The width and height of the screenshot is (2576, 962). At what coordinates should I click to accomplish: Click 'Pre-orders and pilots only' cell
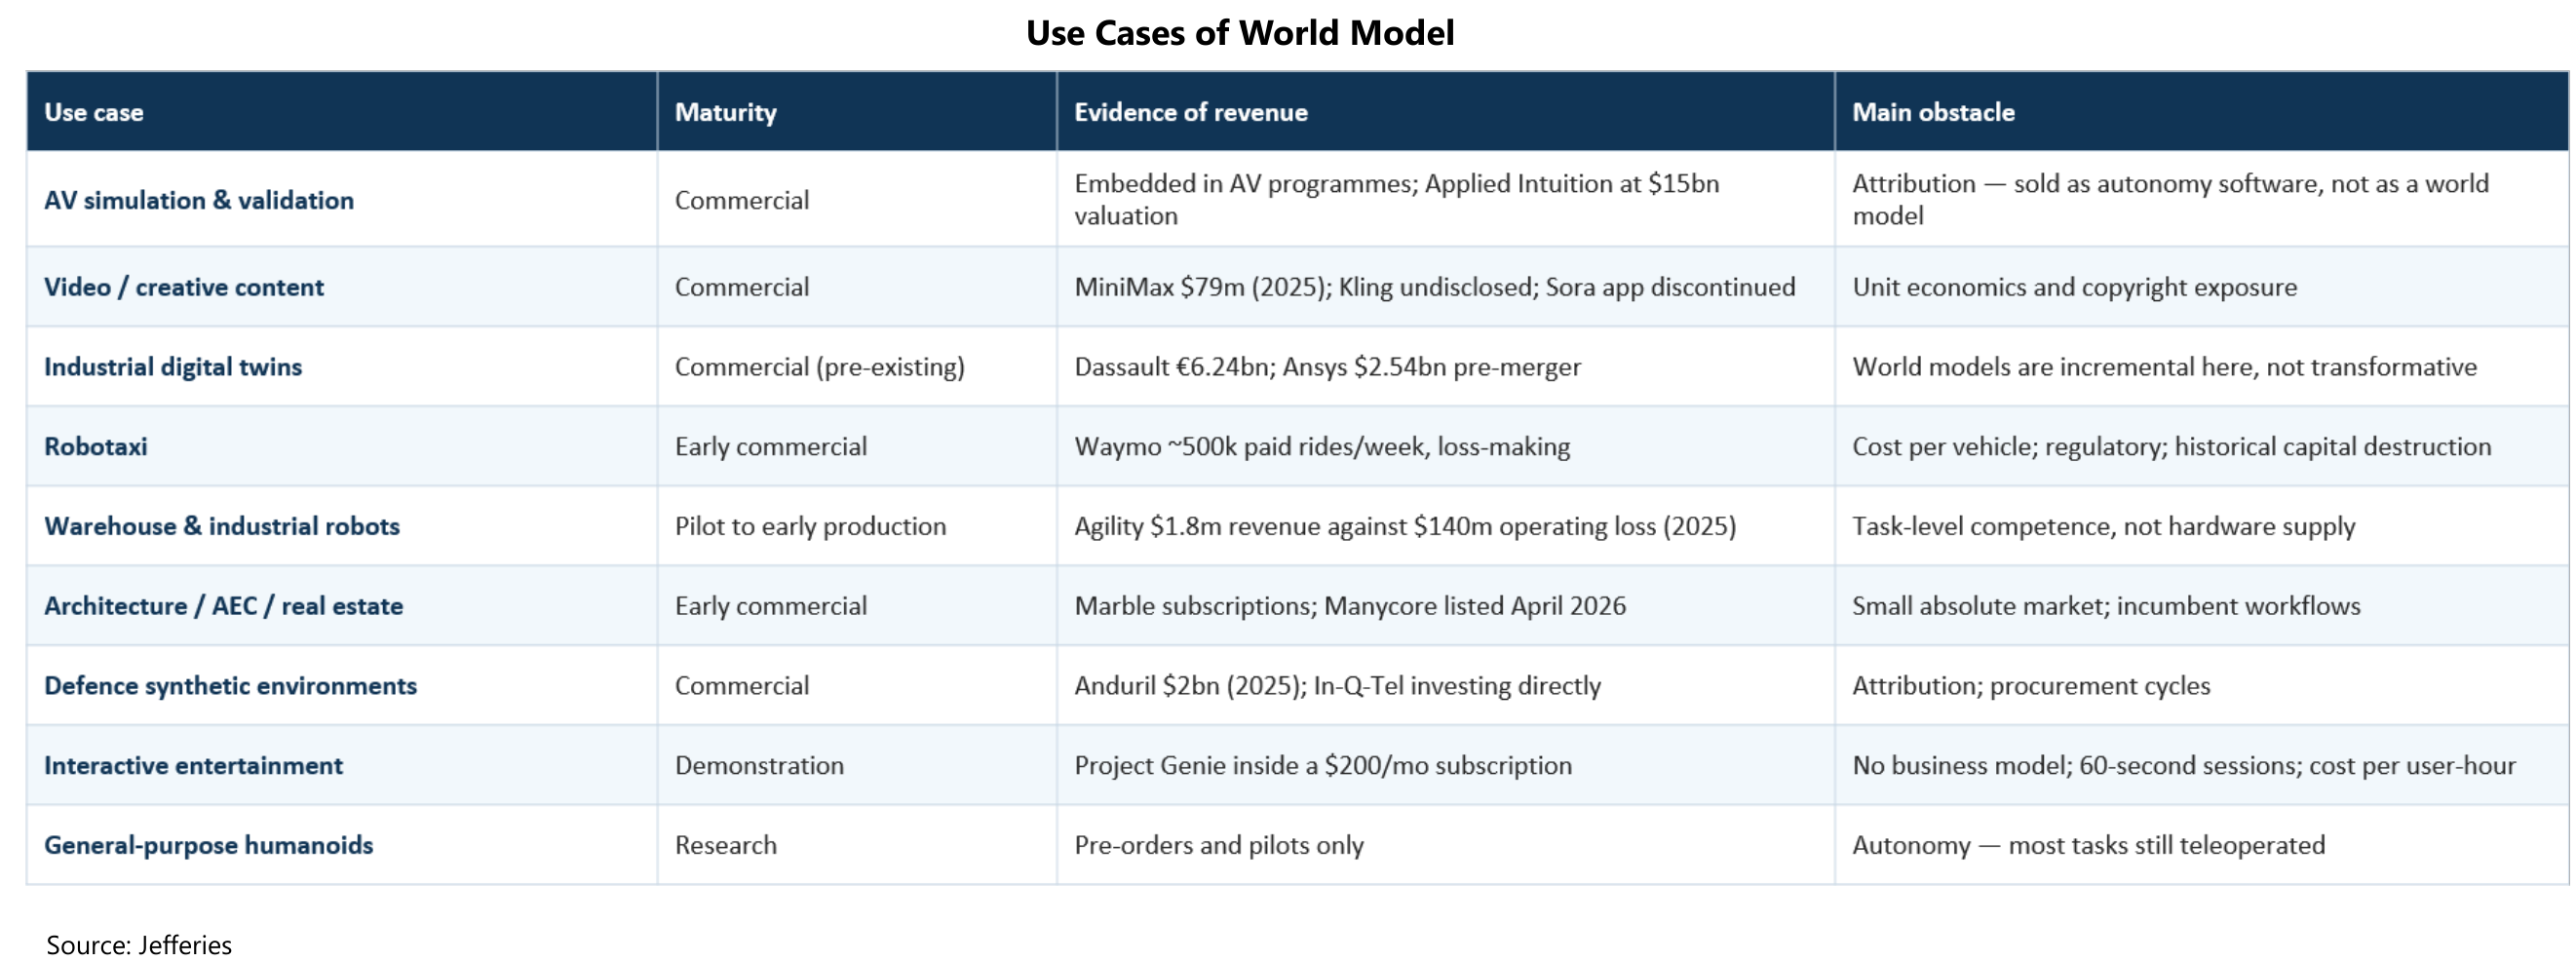[1219, 845]
